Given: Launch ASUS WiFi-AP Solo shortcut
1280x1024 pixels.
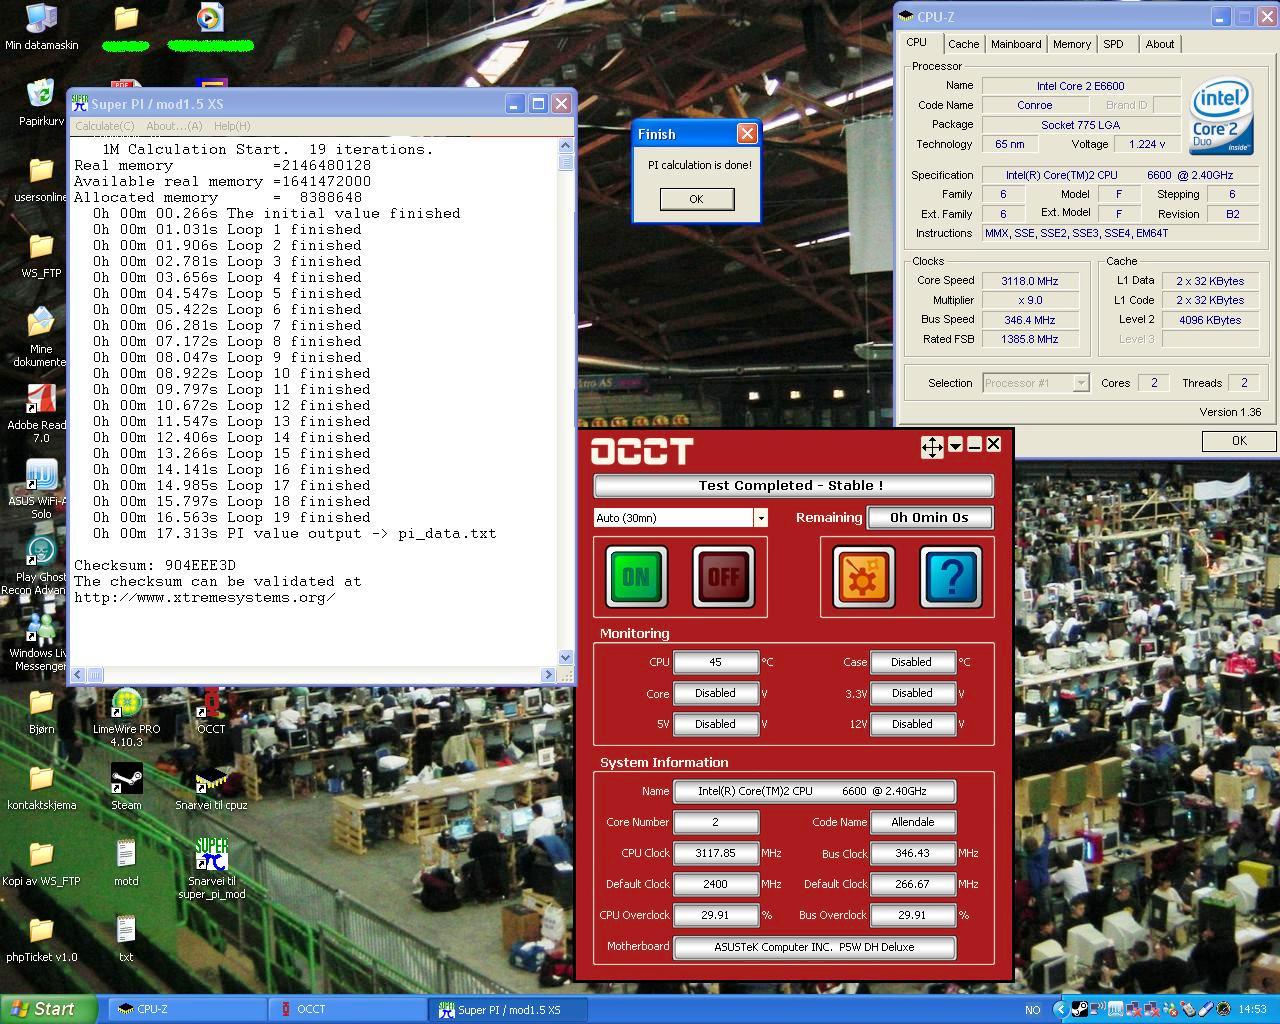Looking at the screenshot, I should click(x=41, y=489).
